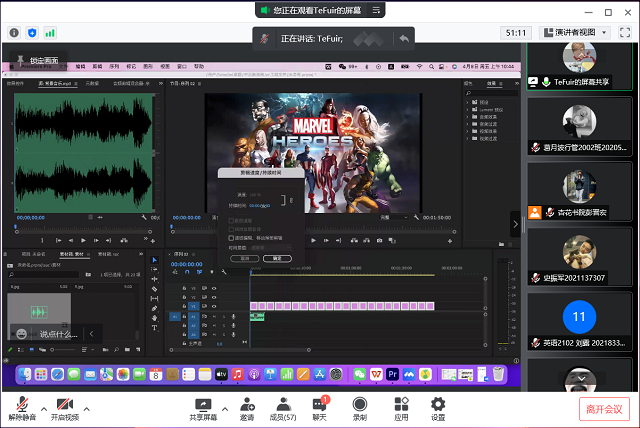Screen dimensions: 640x428
Task: Open 聊天 chat panel
Action: (320, 408)
